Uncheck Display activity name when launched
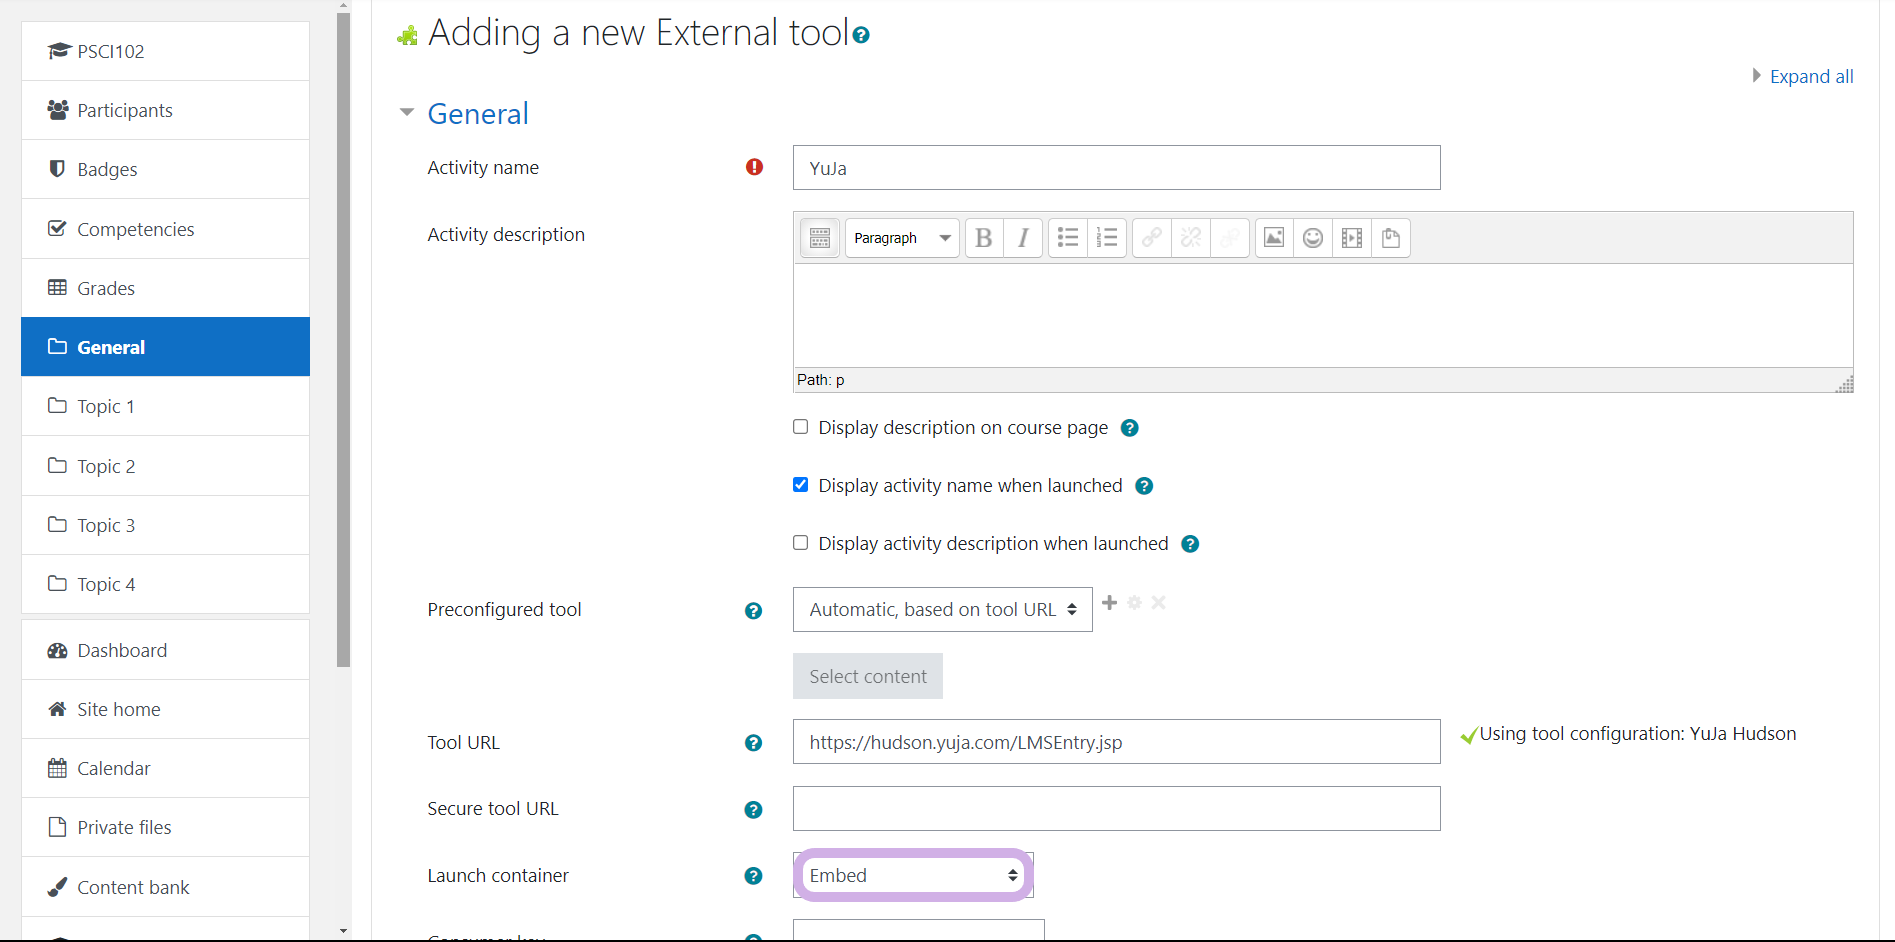The image size is (1895, 942). tap(800, 485)
